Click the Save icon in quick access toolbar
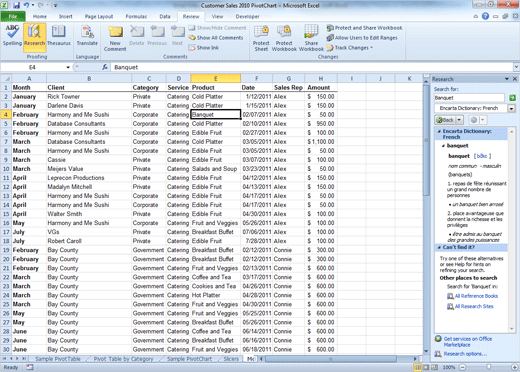The width and height of the screenshot is (520, 372). (x=17, y=5)
